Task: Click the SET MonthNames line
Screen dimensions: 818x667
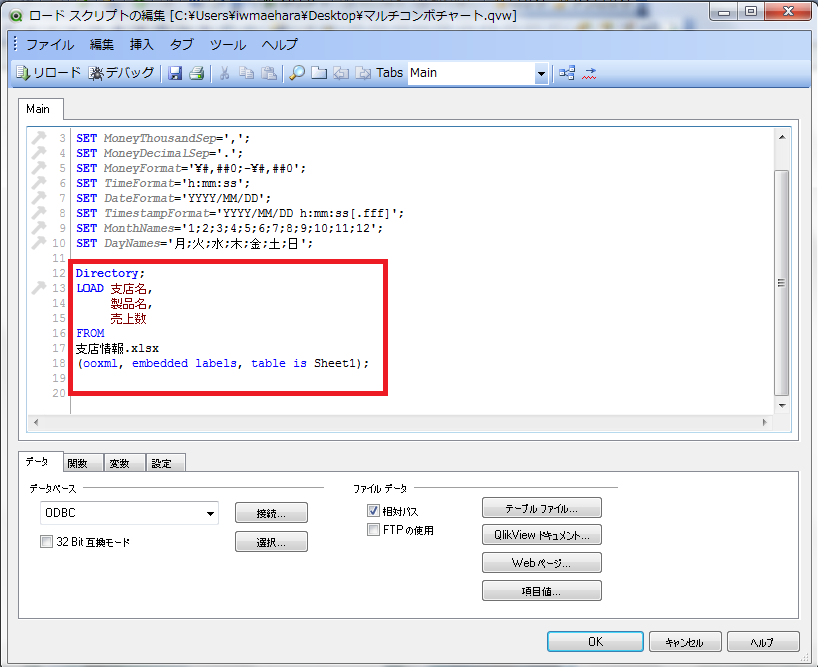Action: 230,228
